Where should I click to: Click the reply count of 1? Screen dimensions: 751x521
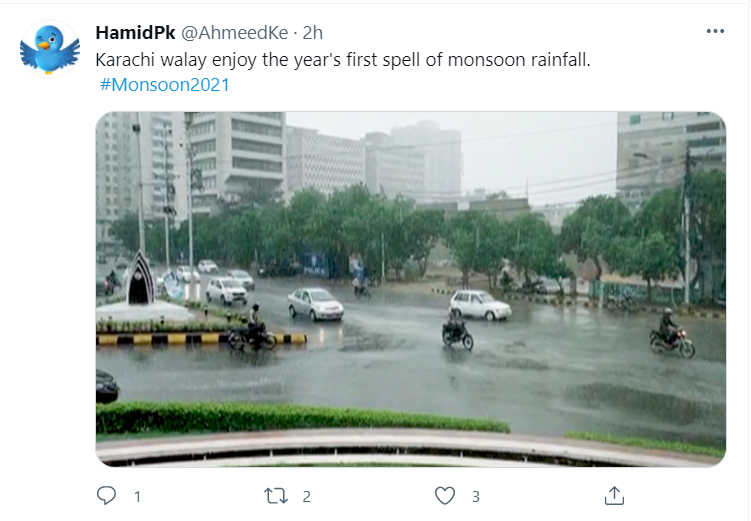pyautogui.click(x=137, y=497)
